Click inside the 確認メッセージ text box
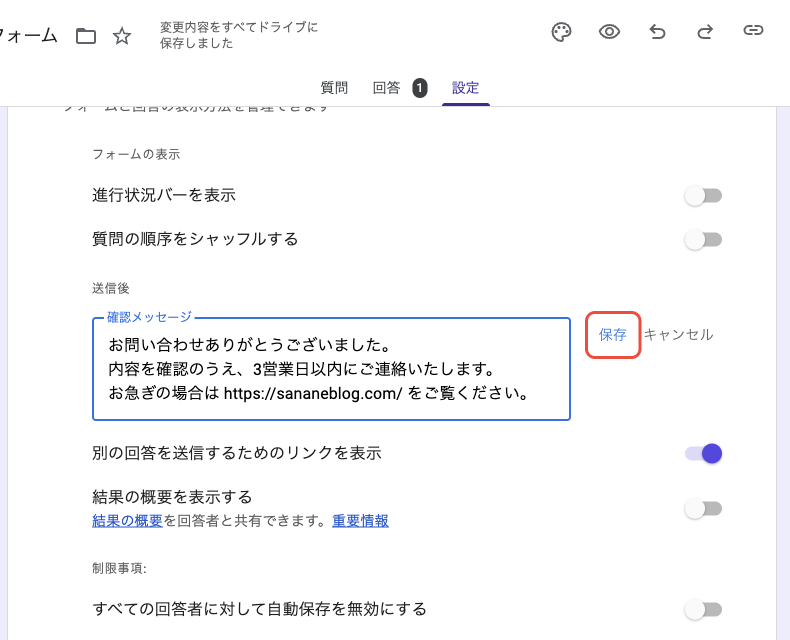790x640 pixels. (332, 369)
